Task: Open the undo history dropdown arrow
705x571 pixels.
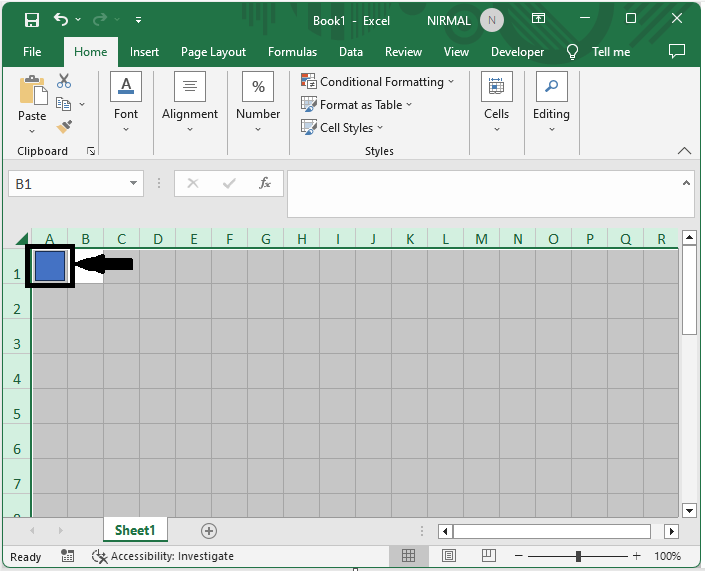Action: pyautogui.click(x=78, y=19)
